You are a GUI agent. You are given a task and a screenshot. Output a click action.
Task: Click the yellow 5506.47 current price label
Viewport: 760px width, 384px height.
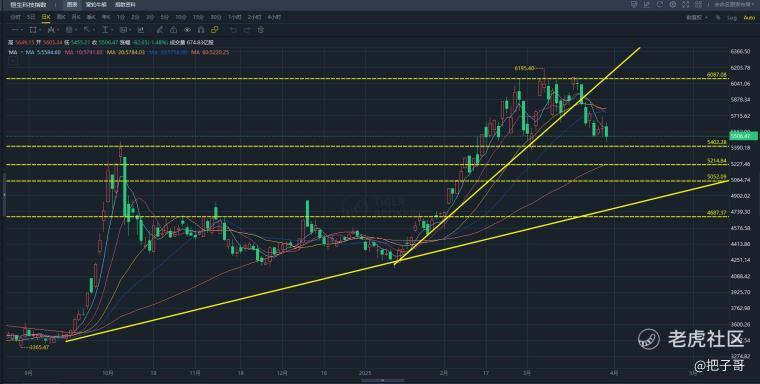coord(743,137)
